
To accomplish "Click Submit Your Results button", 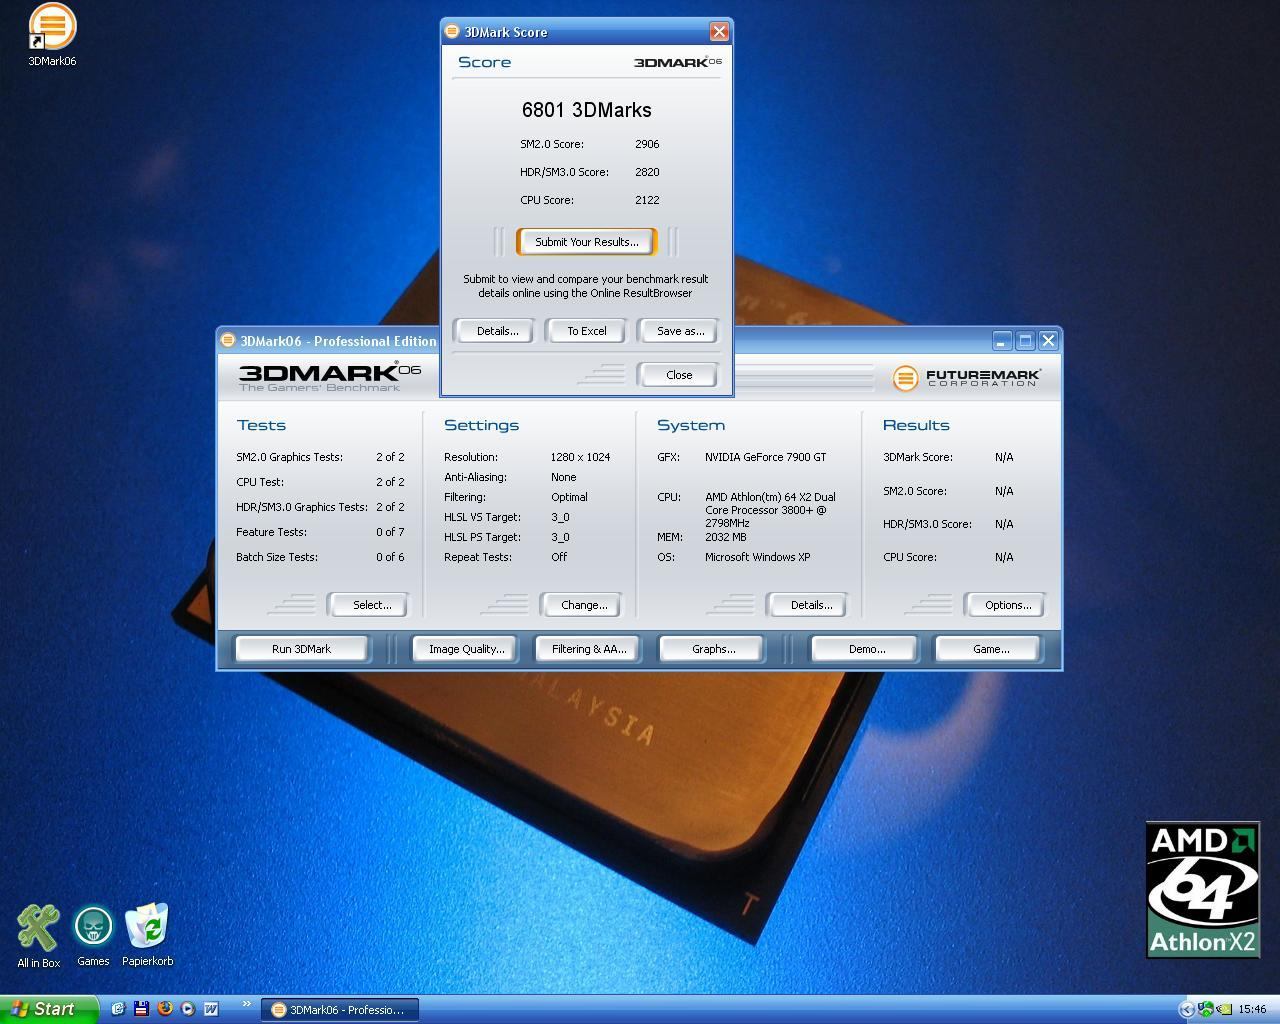I will point(586,242).
